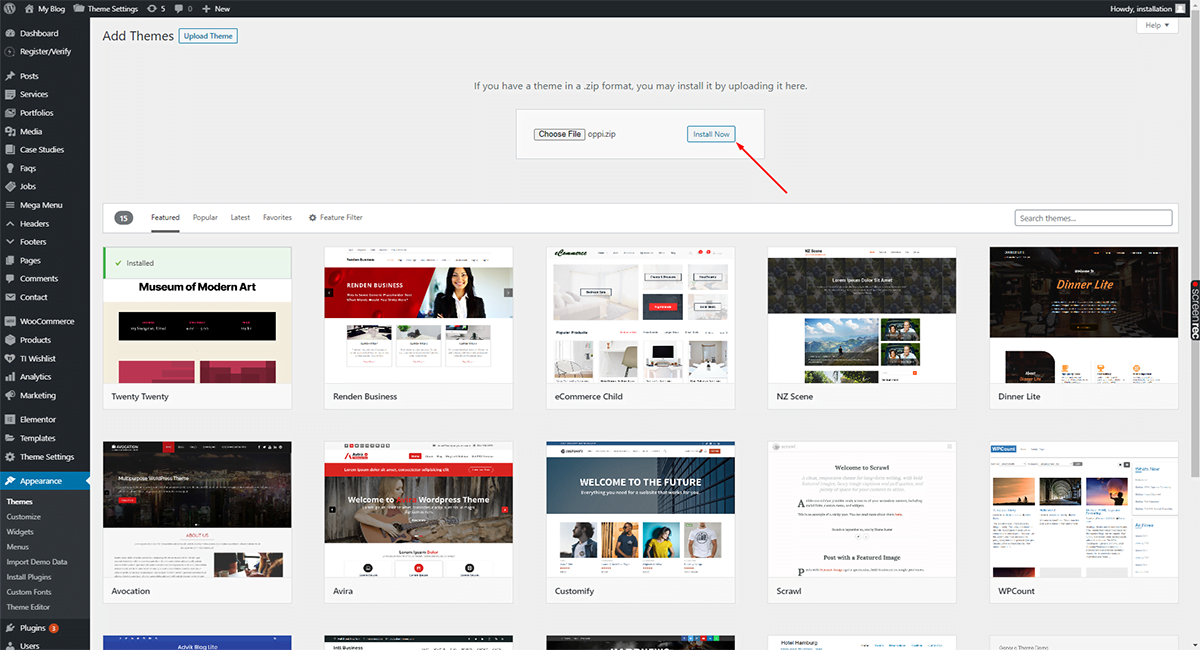Switch to the Favorites themes tab
1200x650 pixels.
[x=278, y=217]
